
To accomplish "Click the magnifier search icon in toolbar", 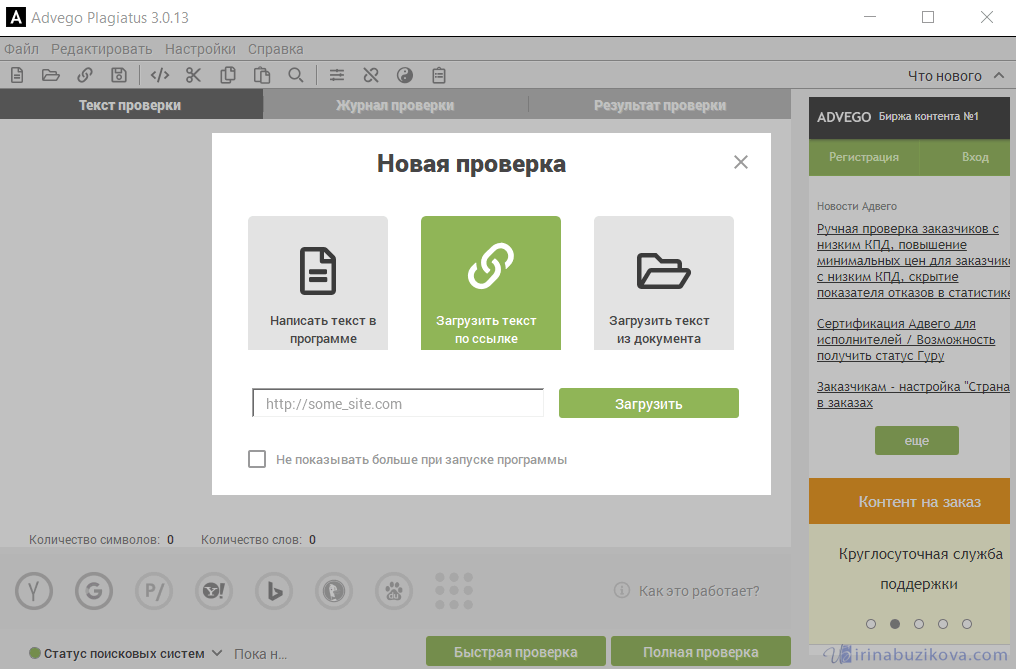I will point(295,75).
